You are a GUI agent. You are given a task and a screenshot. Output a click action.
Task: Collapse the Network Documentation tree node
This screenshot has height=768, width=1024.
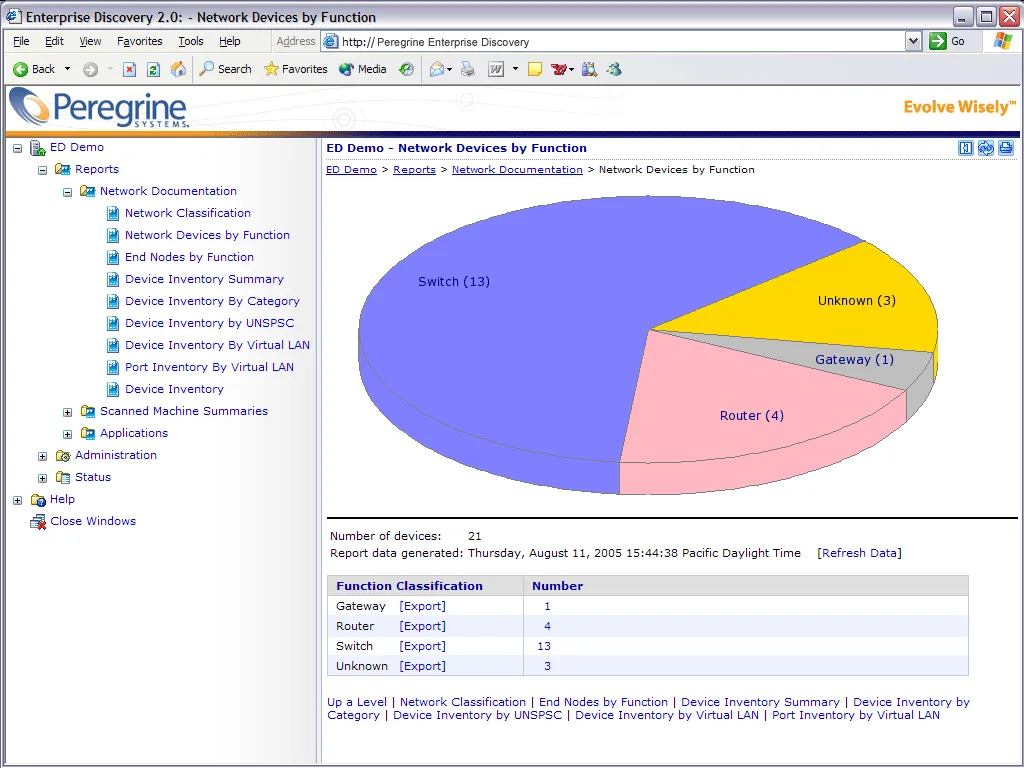[67, 192]
